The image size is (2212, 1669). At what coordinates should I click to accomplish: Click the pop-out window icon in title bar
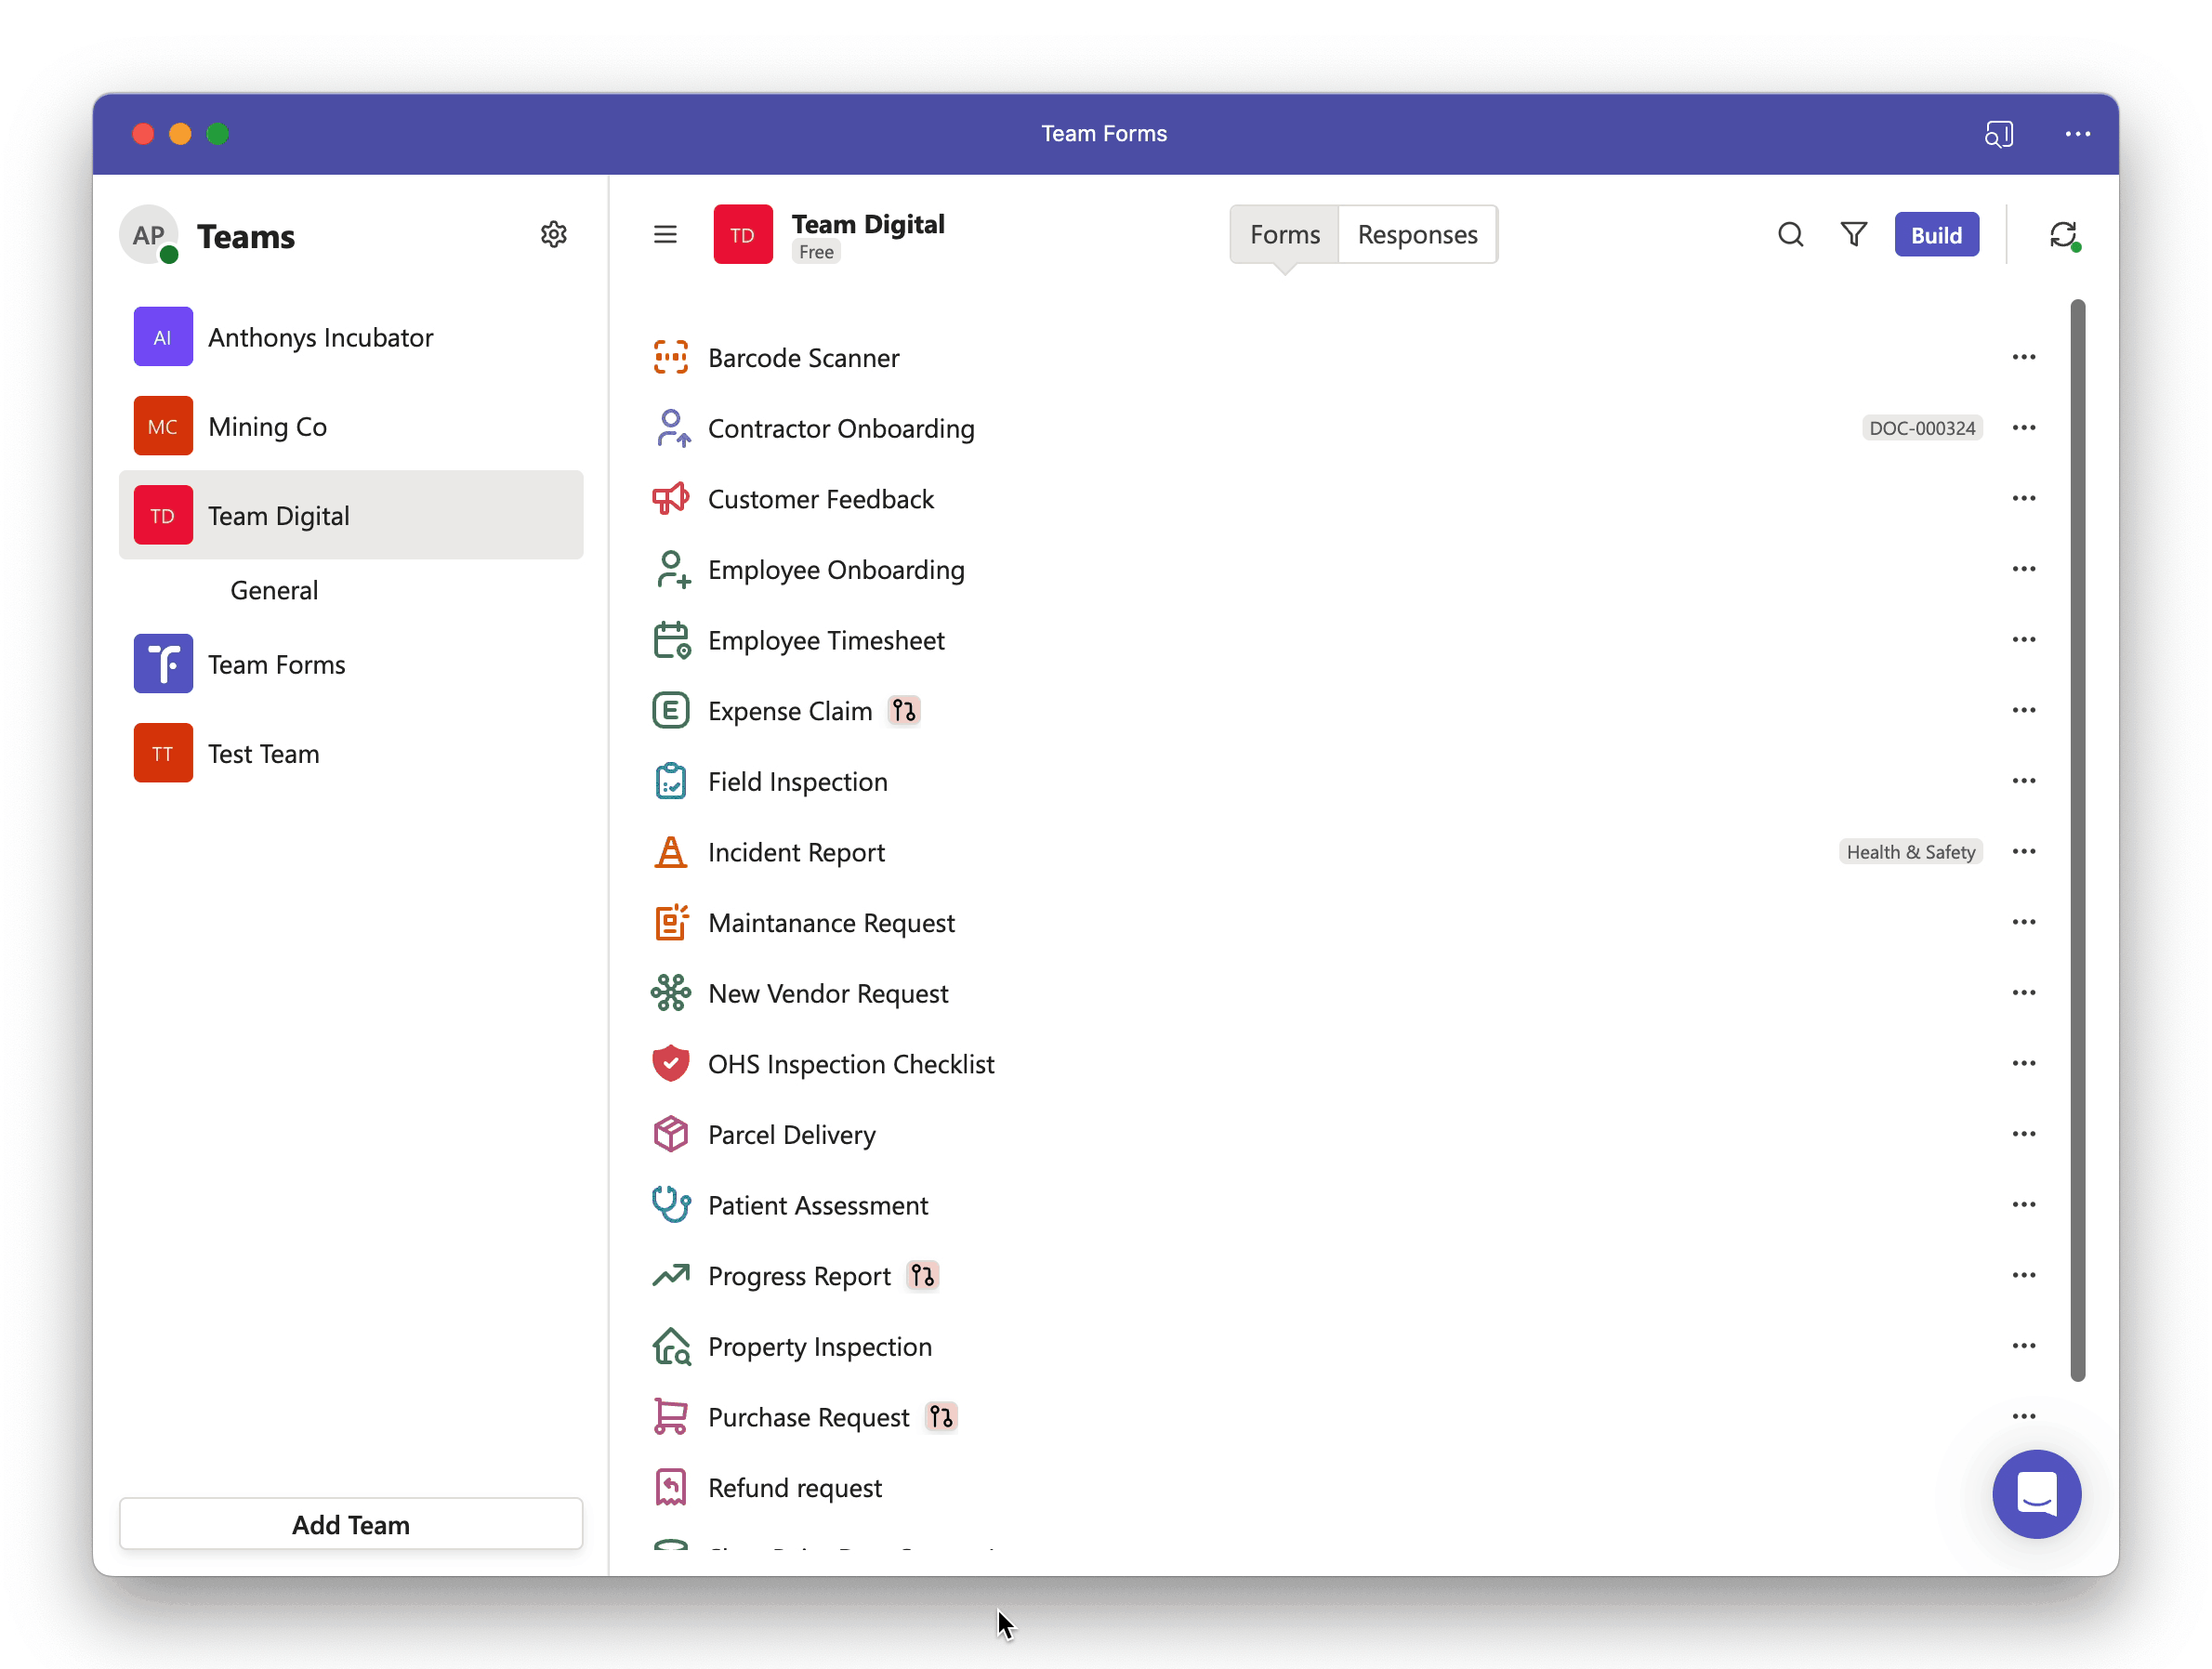pyautogui.click(x=1998, y=134)
